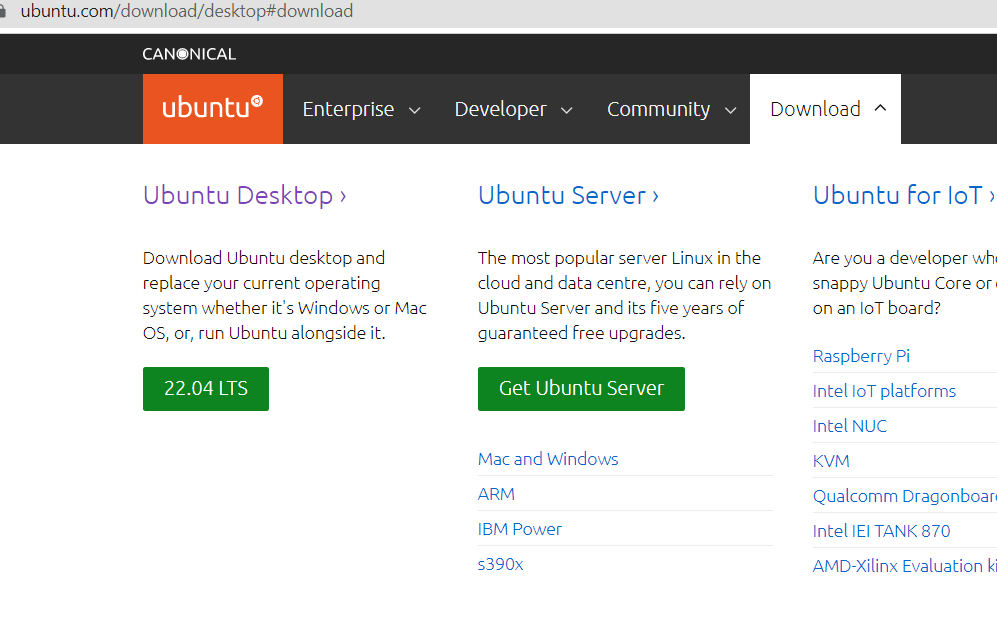This screenshot has width=997, height=630.
Task: Click the lock icon in address bar
Action: pos(3,11)
